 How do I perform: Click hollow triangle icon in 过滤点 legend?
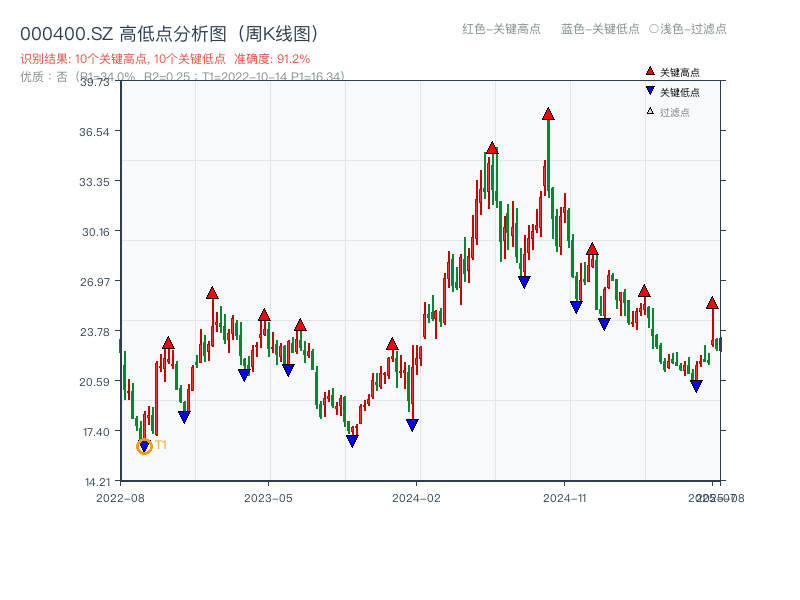point(650,111)
